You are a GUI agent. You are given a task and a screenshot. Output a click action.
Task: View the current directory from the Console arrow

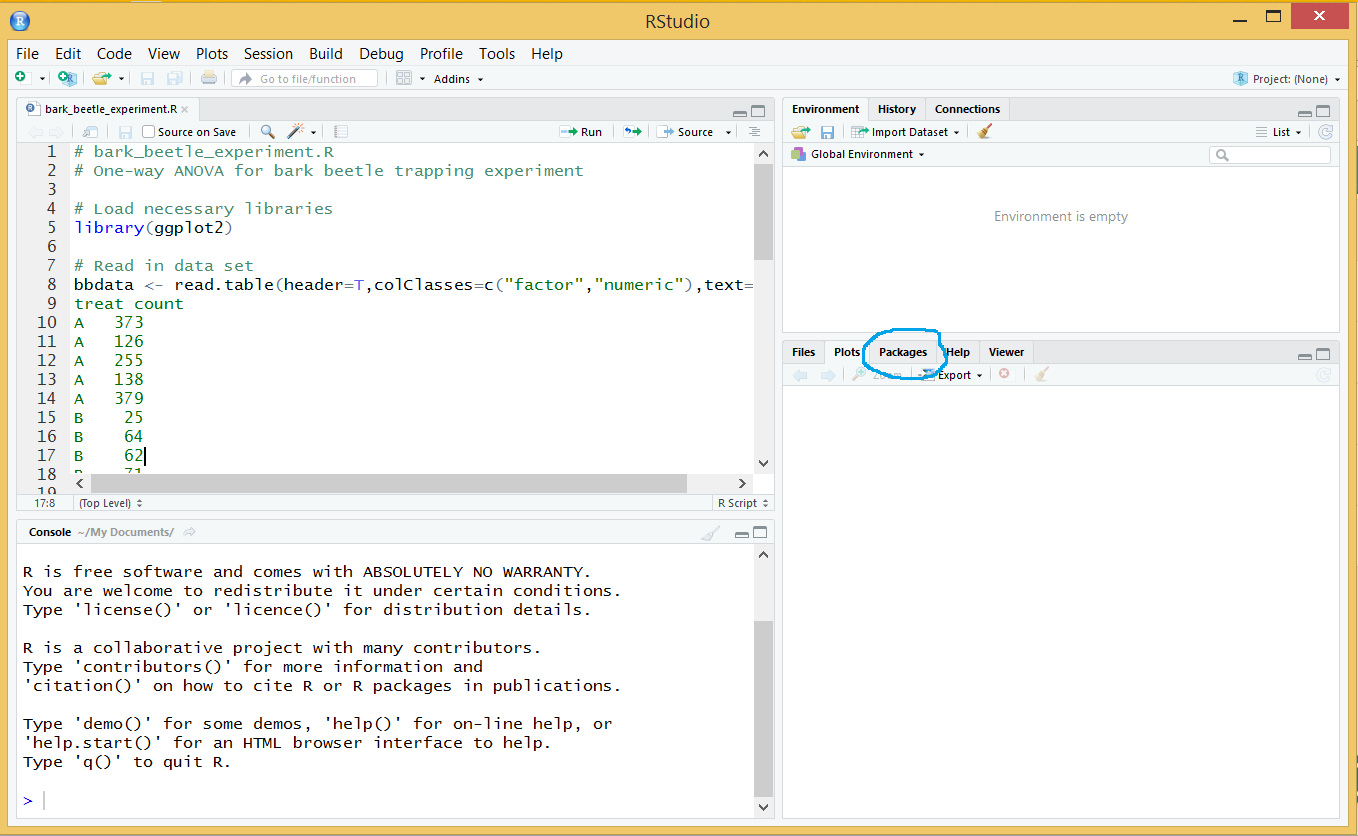pos(190,532)
